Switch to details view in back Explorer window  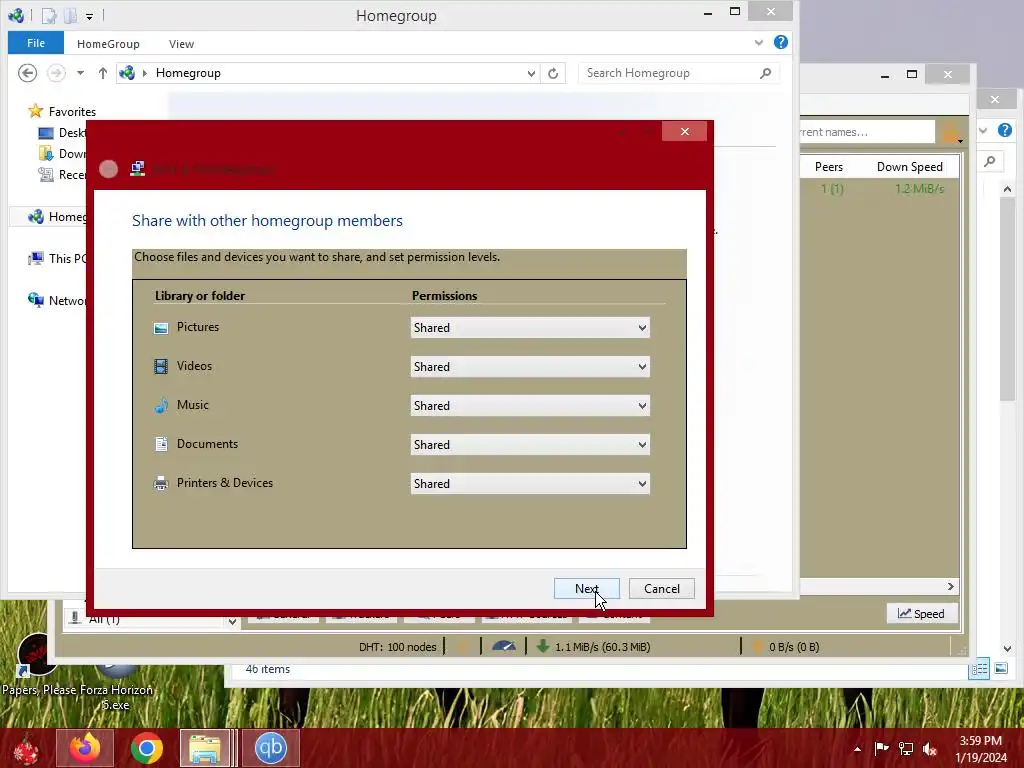tap(979, 669)
